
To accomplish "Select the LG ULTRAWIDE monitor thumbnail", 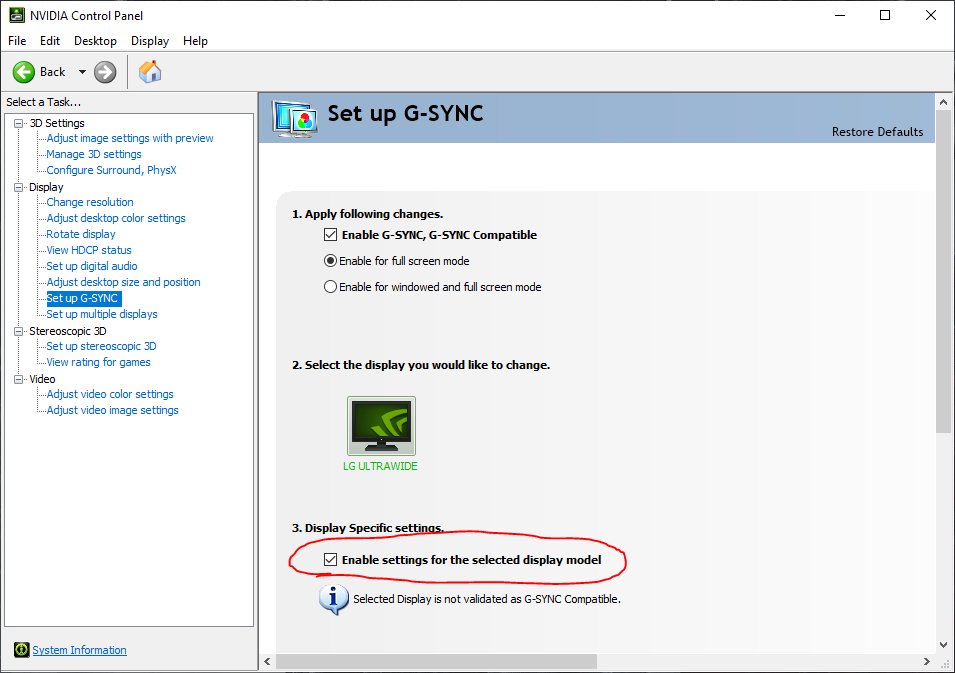I will (x=381, y=426).
